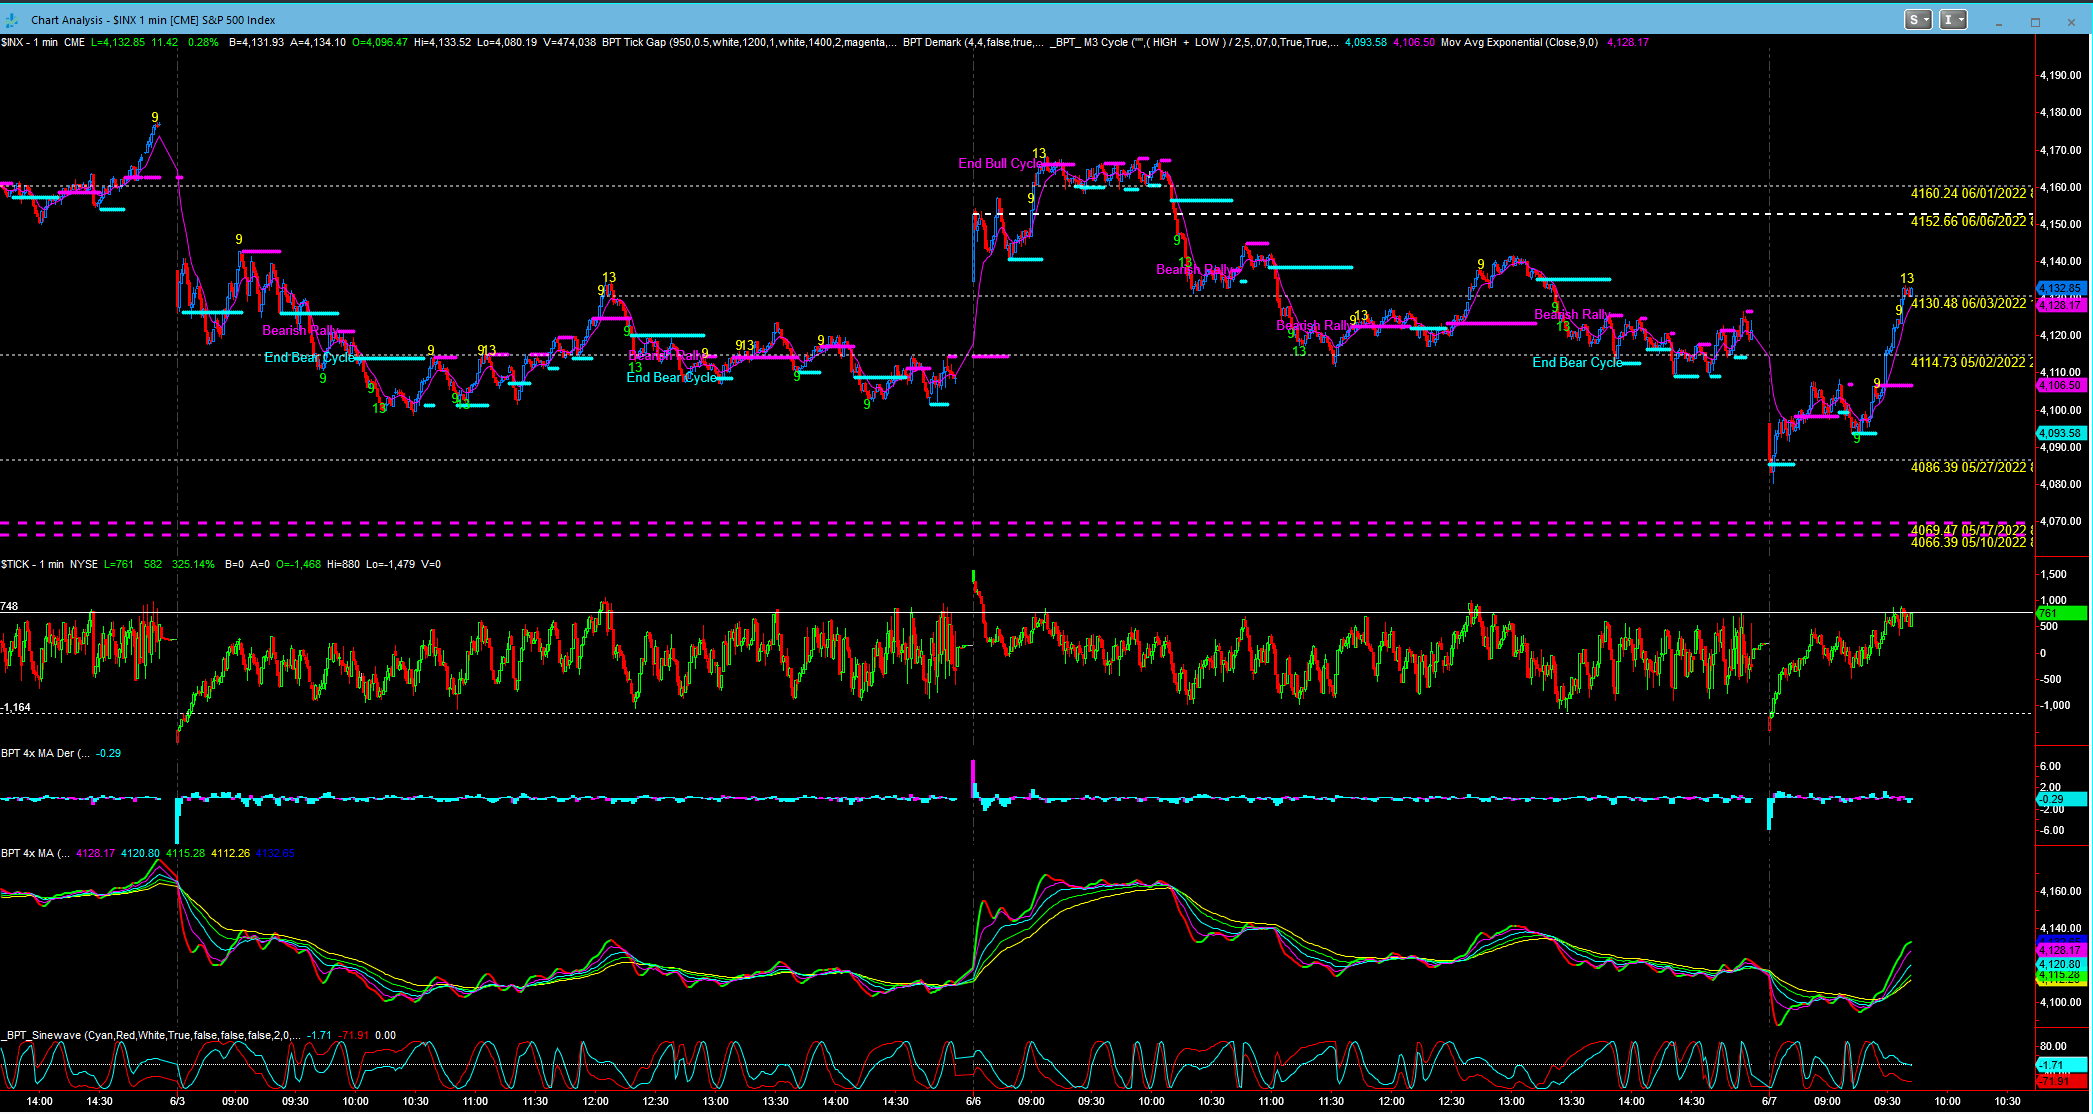The width and height of the screenshot is (2093, 1114).
Task: Open the S symbol link dropdown
Action: (x=1917, y=20)
